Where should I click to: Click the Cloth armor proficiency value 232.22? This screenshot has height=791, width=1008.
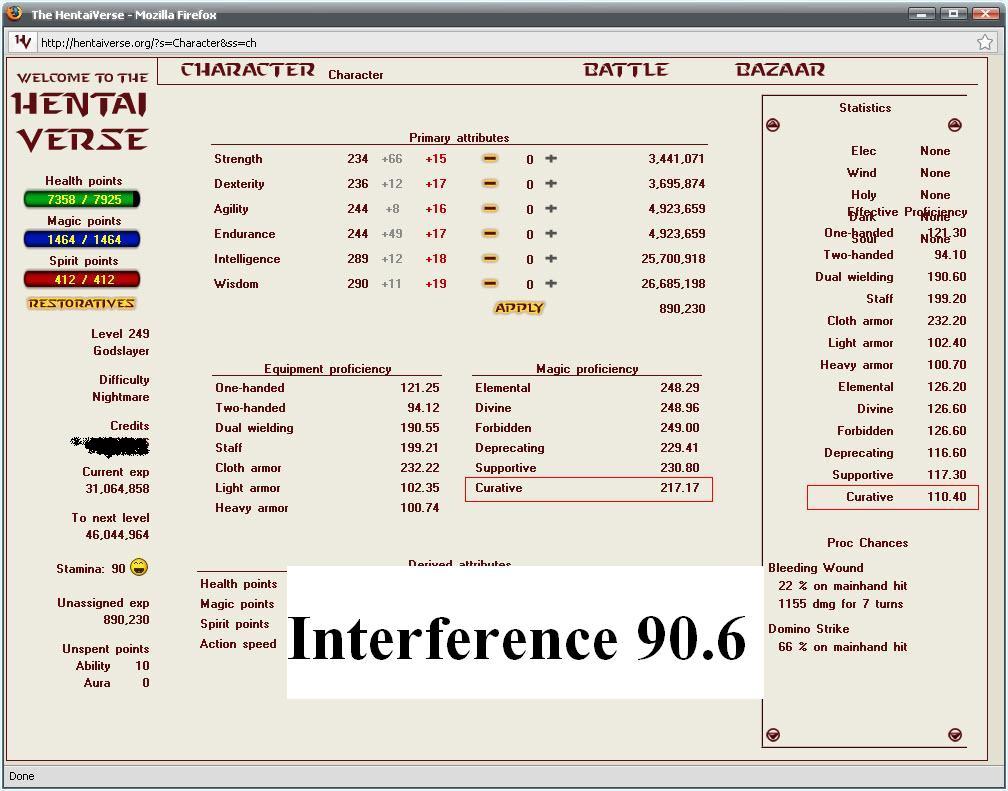point(420,468)
